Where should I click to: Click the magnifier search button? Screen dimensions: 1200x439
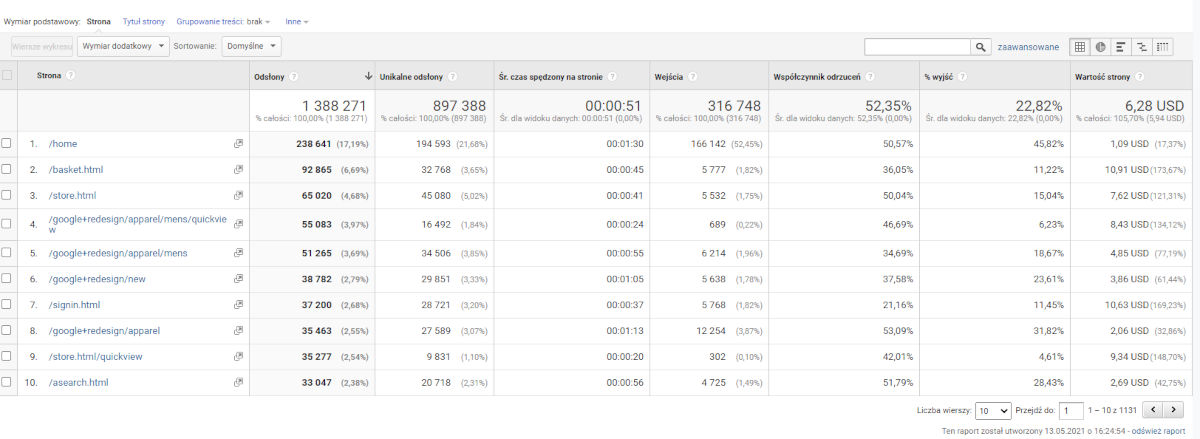pyautogui.click(x=981, y=47)
